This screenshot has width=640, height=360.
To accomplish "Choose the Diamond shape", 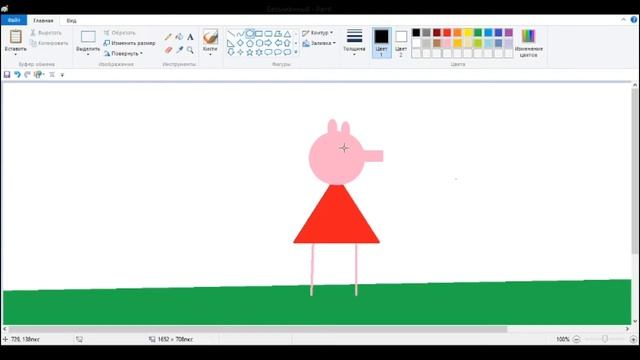I will tap(240, 43).
